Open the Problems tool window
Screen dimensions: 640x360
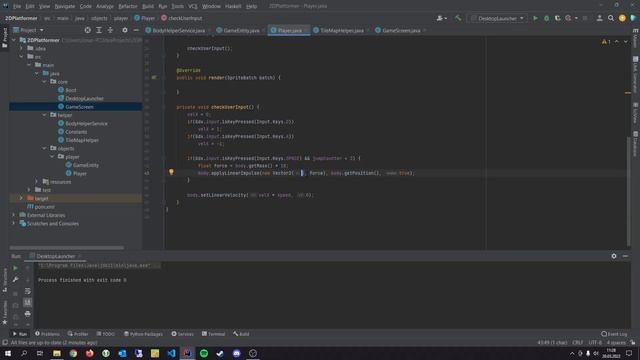47,334
